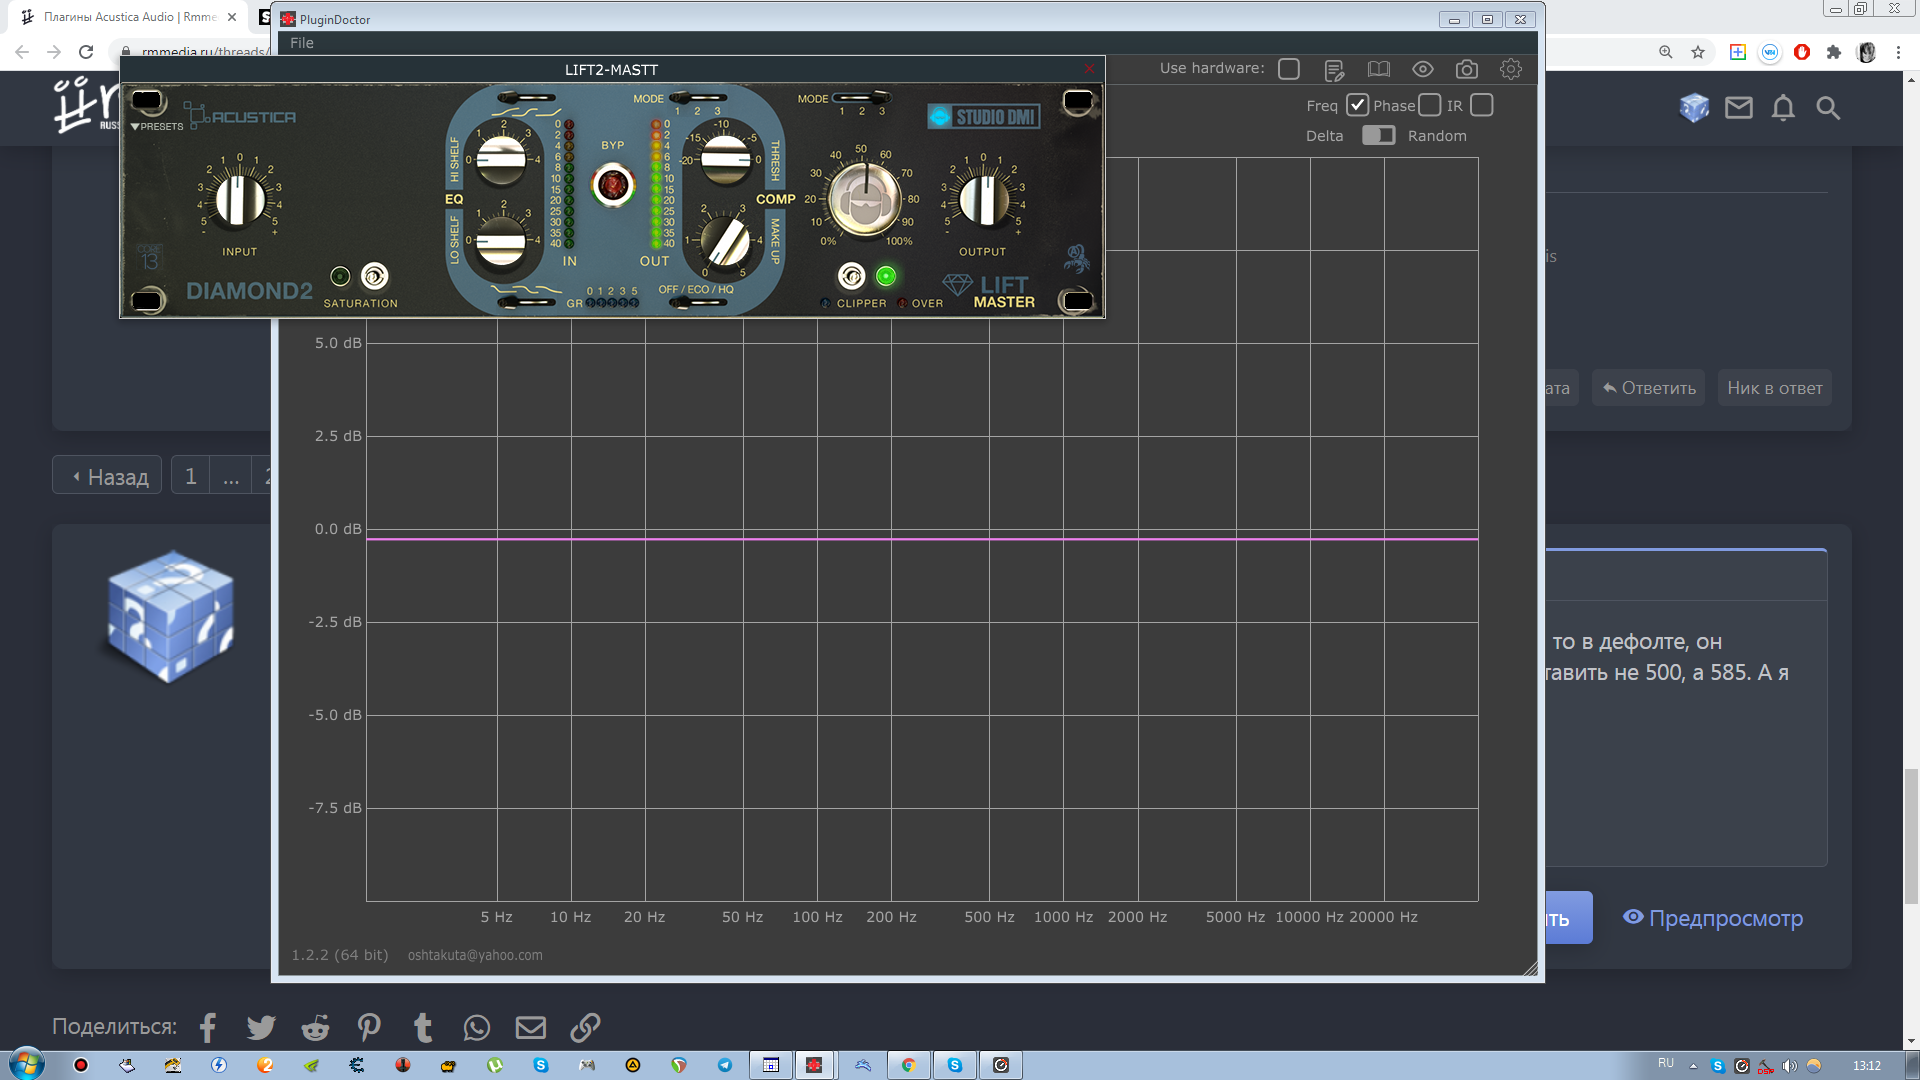Viewport: 1920px width, 1080px height.
Task: Open the book manual icon in PluginDoctor
Action: 1379,69
